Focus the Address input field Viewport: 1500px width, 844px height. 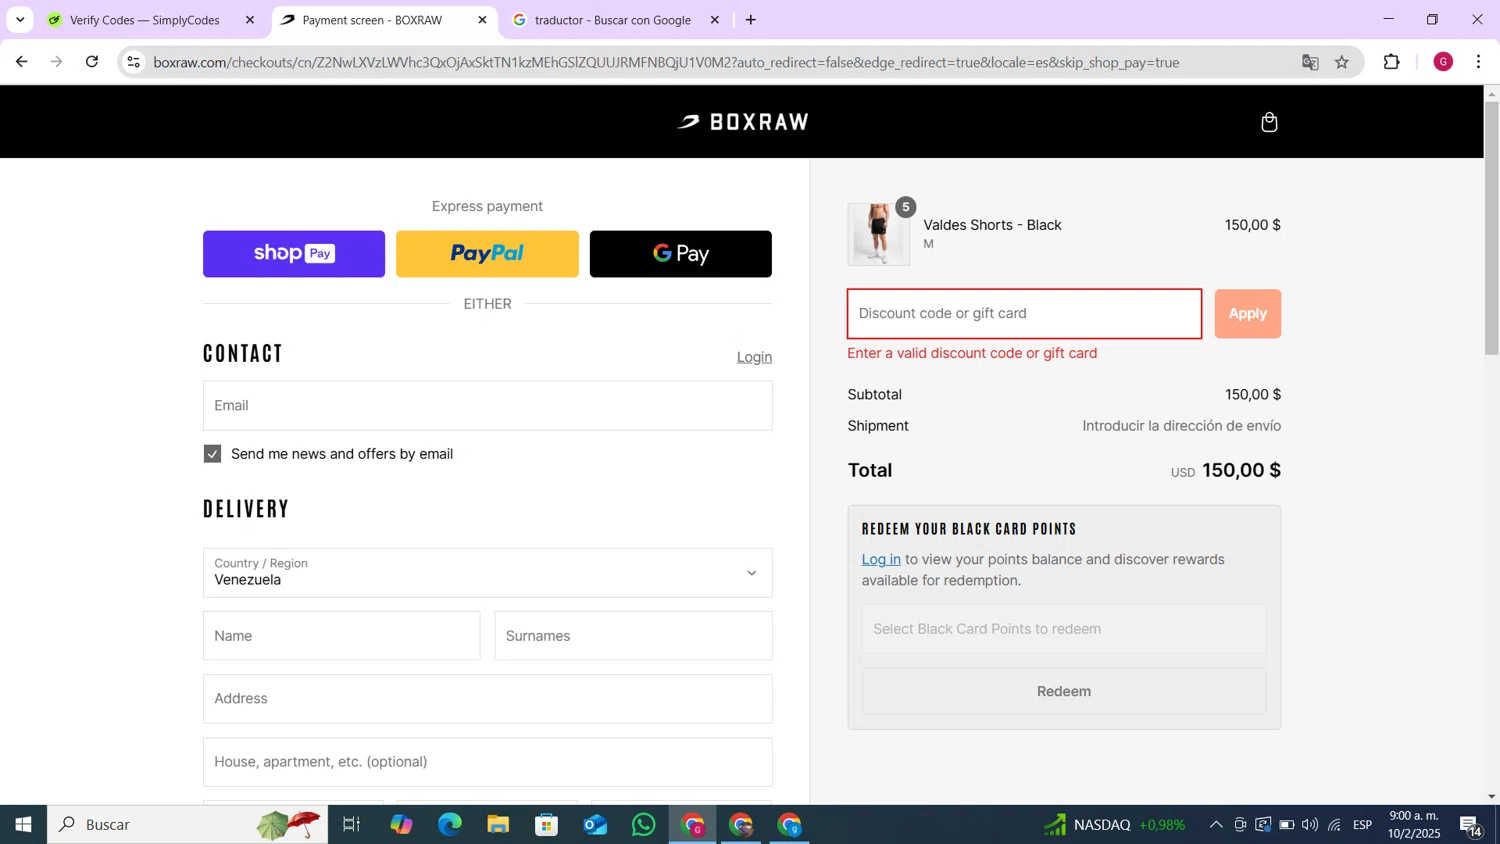click(x=487, y=699)
